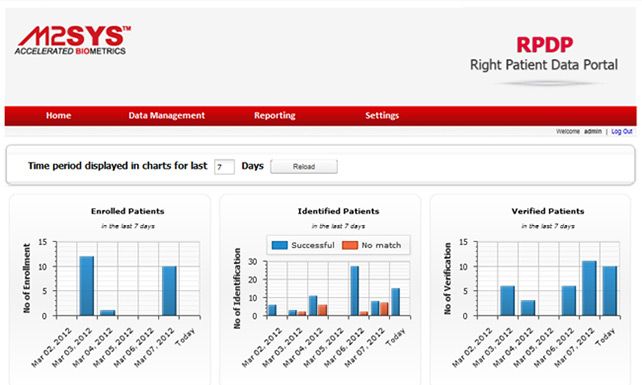The image size is (642, 385).
Task: Click the RPDP portal logo title
Action: coord(544,45)
